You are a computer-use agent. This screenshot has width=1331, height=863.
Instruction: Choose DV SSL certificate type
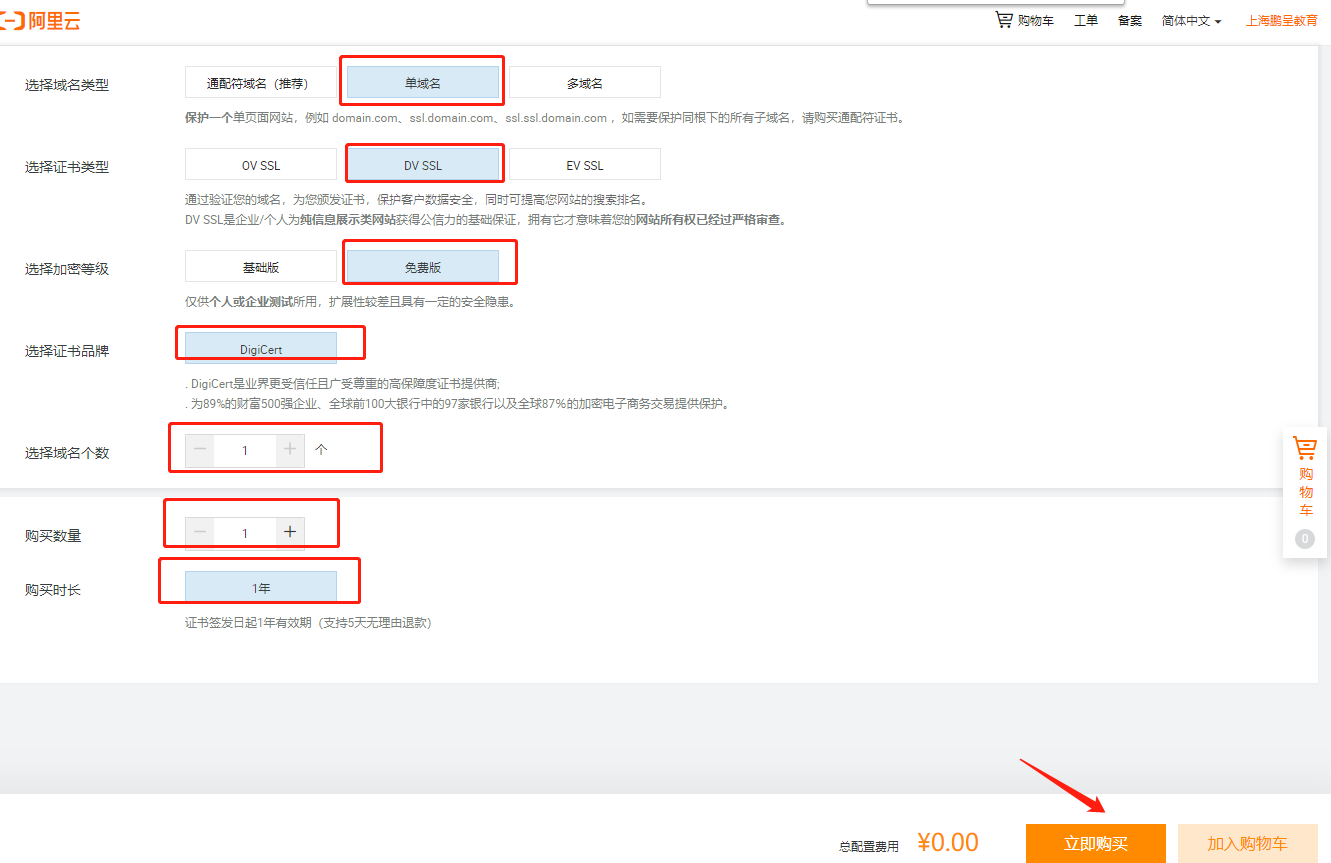pos(422,165)
